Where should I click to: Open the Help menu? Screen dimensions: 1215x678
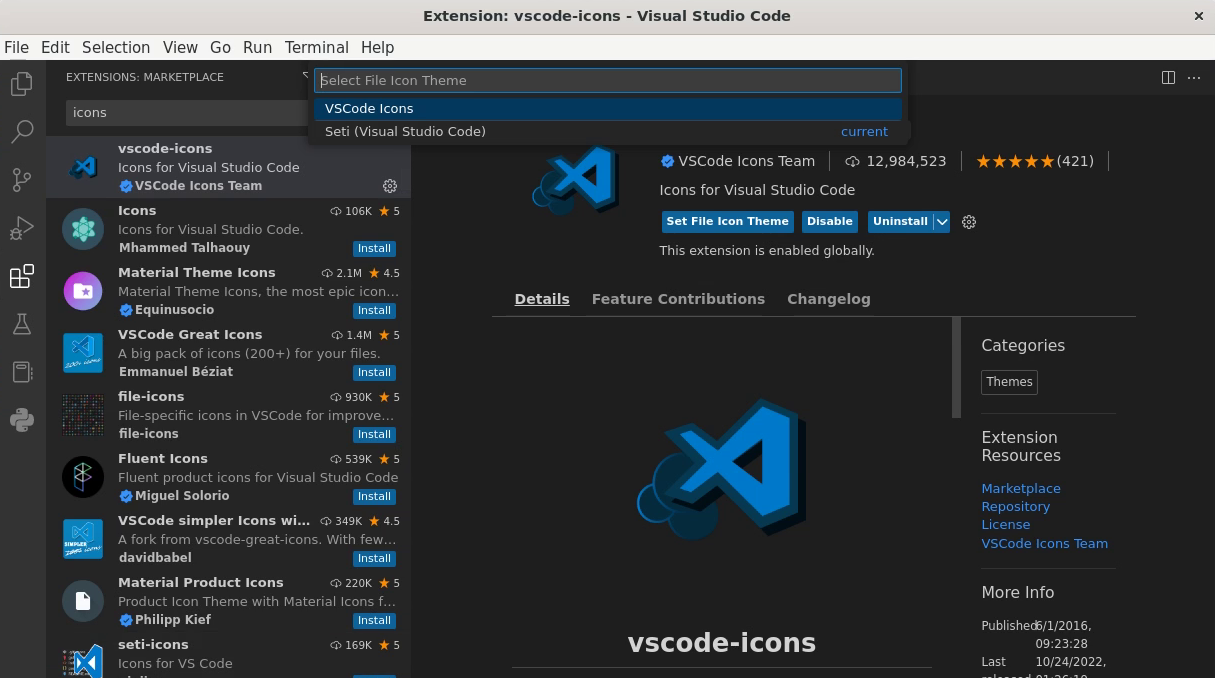pyautogui.click(x=377, y=47)
